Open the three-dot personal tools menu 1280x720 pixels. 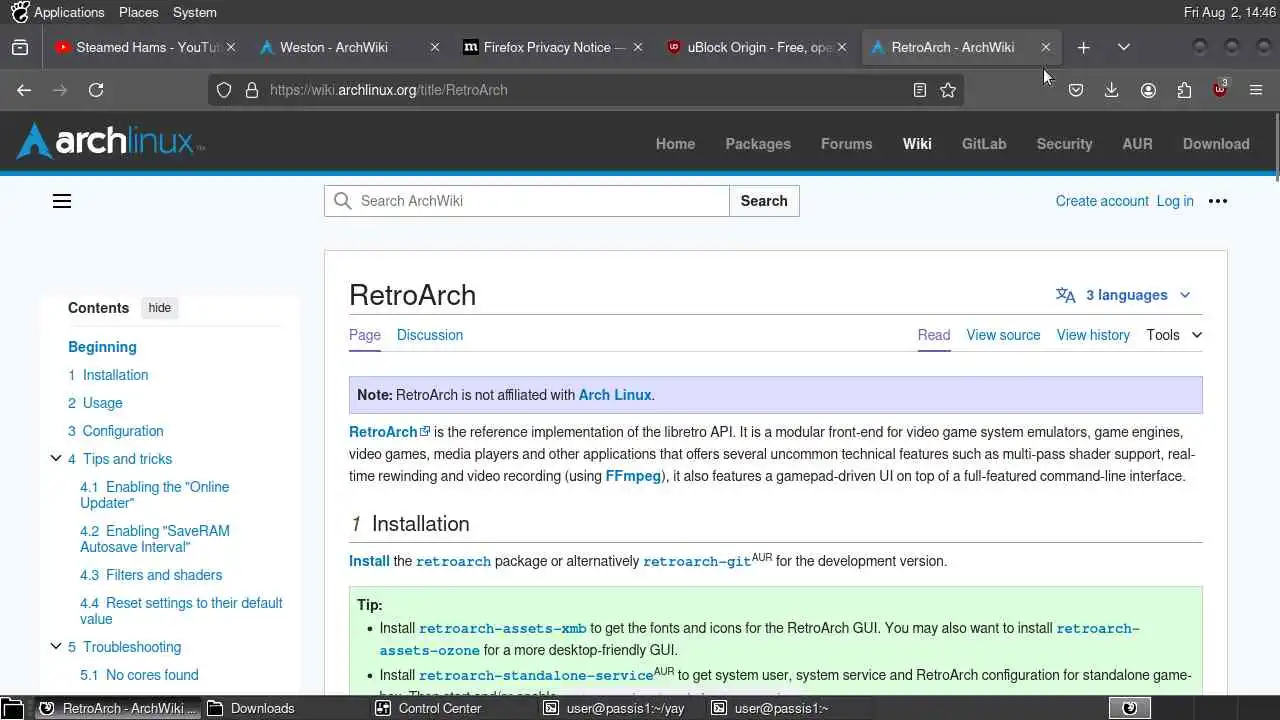click(x=1218, y=201)
